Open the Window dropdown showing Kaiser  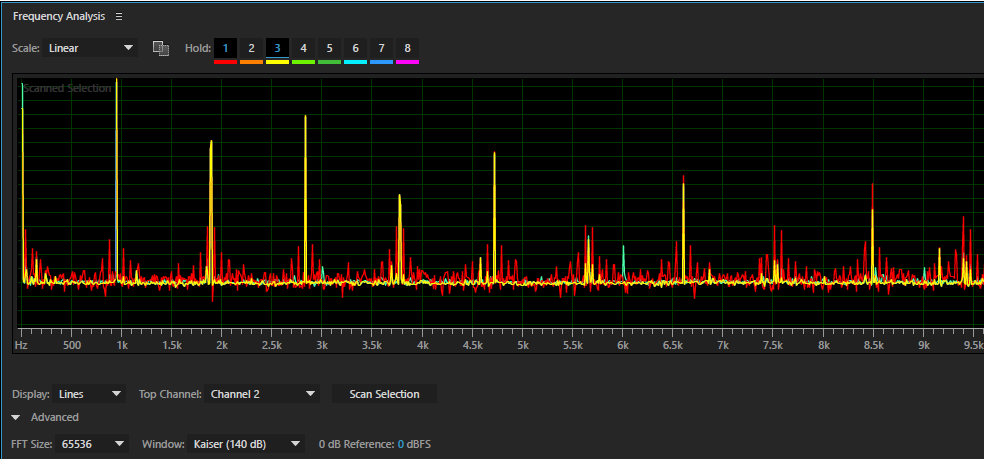(245, 445)
